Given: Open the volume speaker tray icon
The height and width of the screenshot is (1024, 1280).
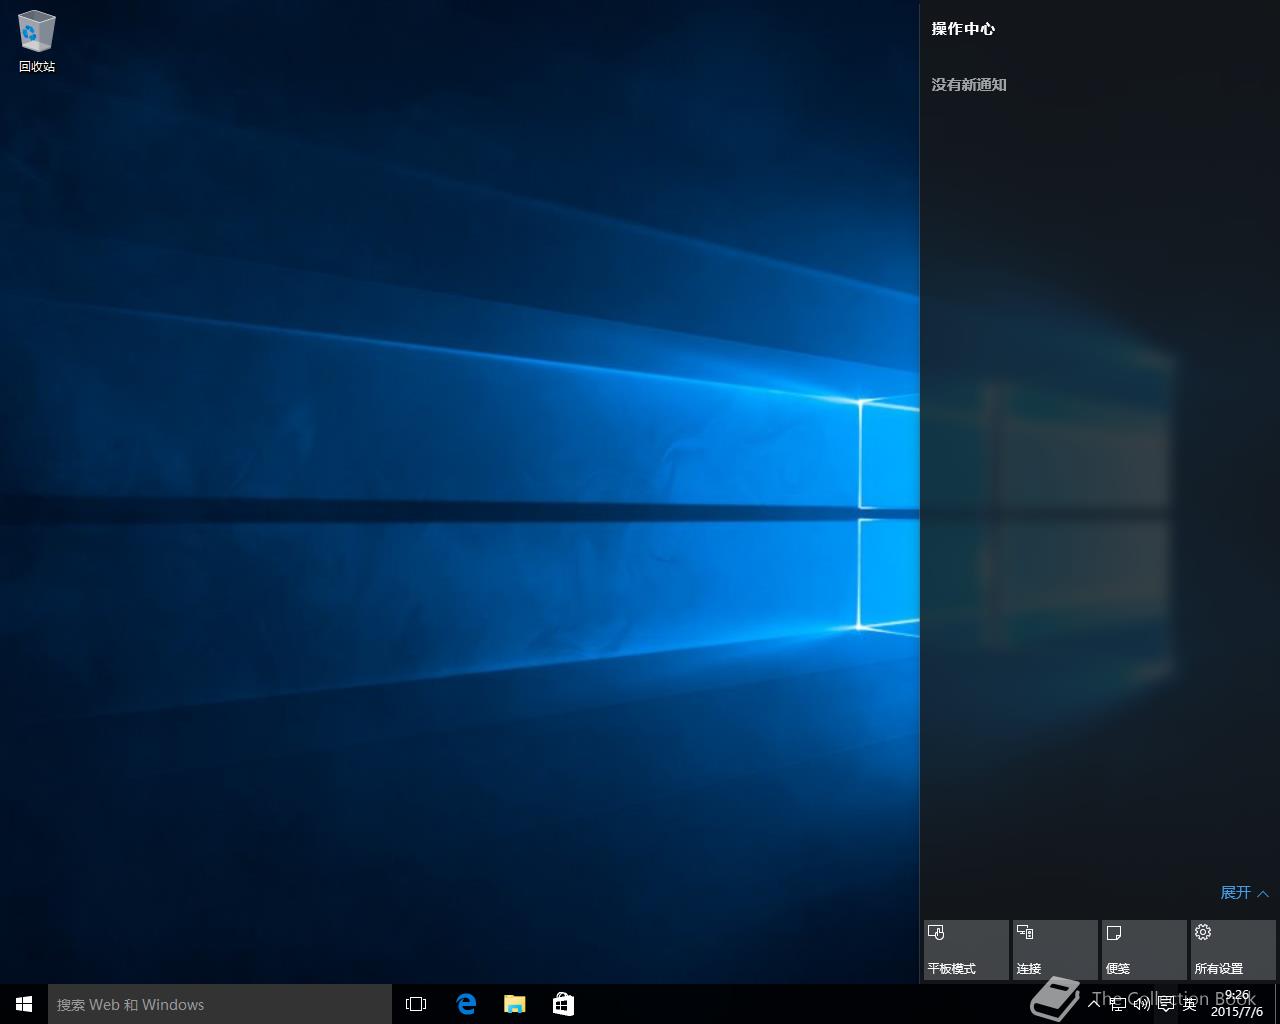Looking at the screenshot, I should click(1142, 1004).
